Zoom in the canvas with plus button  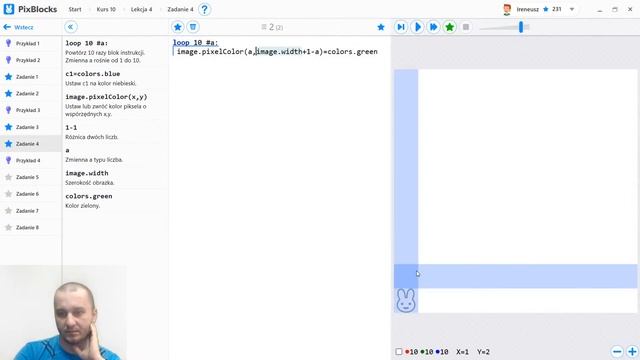pos(633,351)
